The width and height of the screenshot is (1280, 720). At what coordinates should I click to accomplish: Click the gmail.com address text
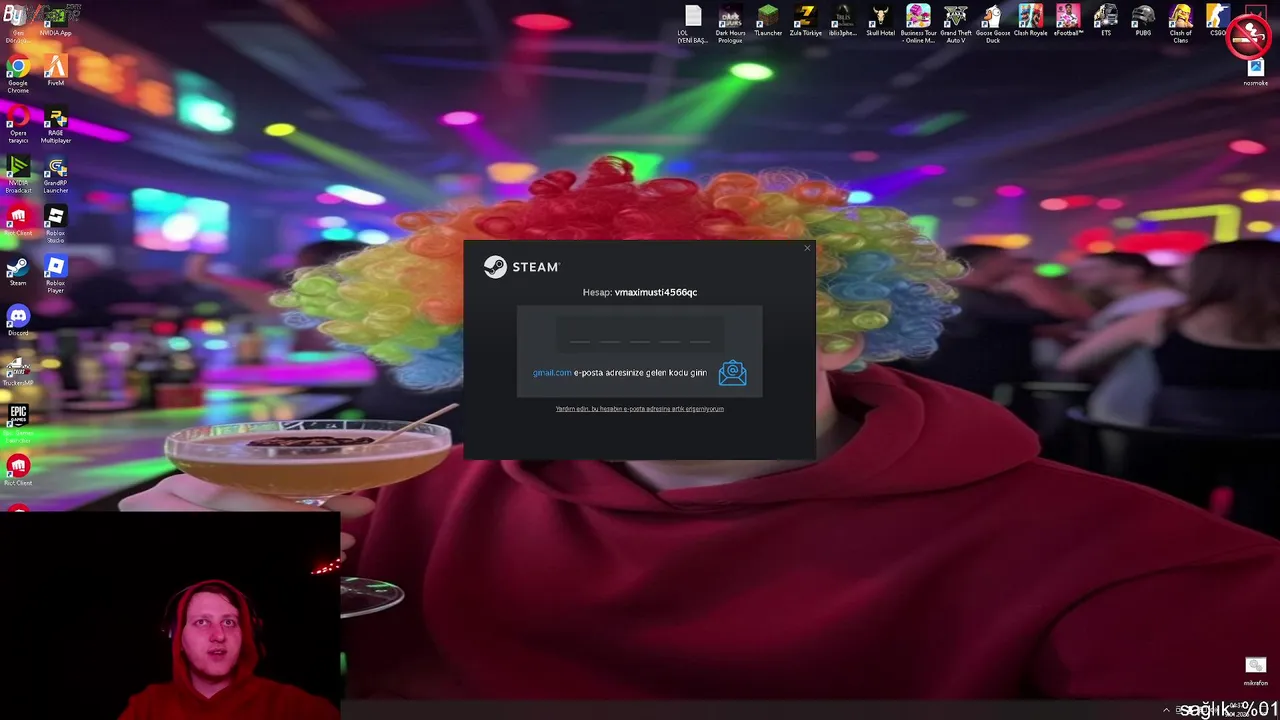(x=552, y=373)
